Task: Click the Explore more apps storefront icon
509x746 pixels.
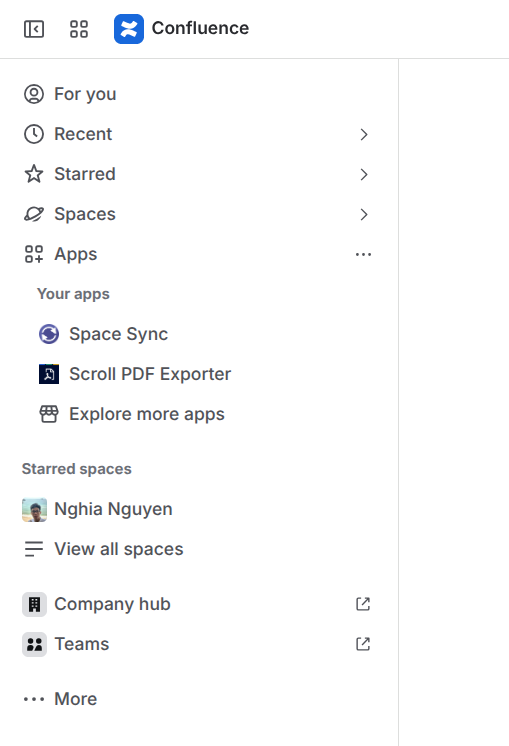Action: point(49,414)
